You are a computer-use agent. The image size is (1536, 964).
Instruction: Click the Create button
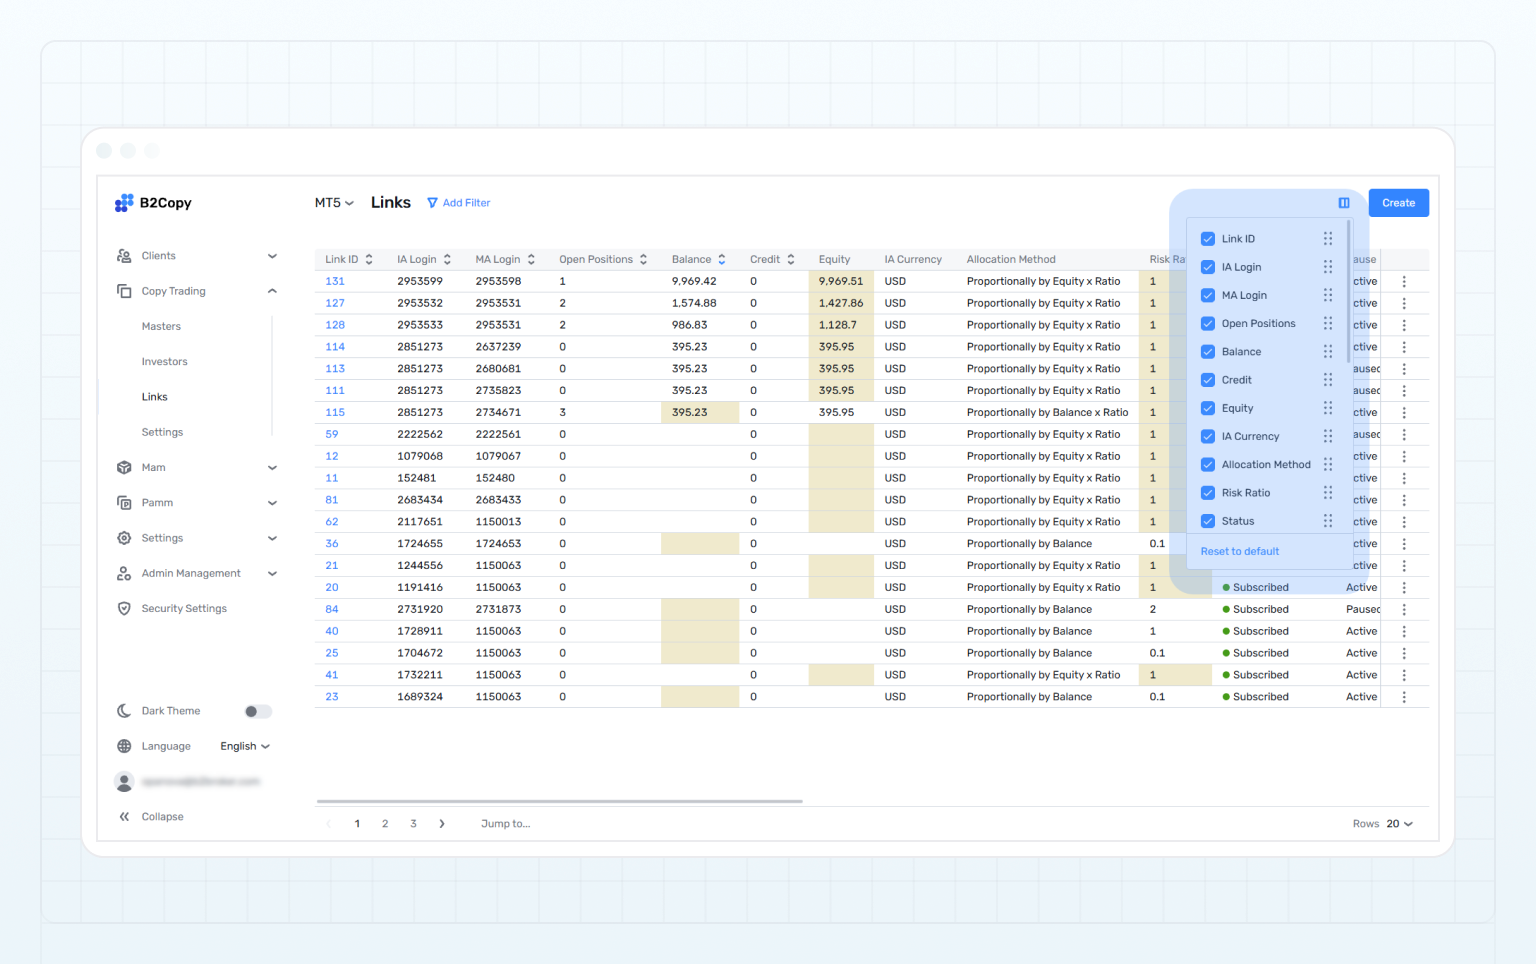[x=1398, y=202]
